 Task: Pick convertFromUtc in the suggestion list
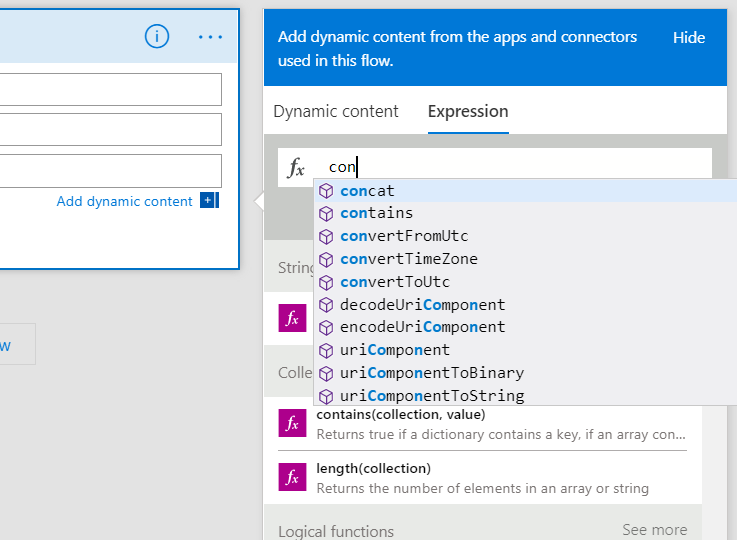pyautogui.click(x=404, y=236)
